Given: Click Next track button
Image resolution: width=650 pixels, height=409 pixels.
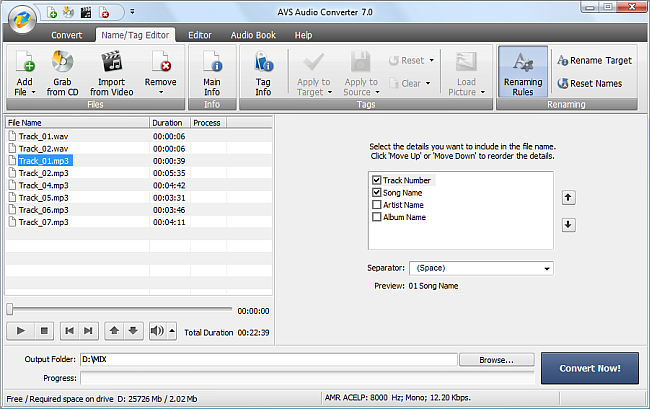Looking at the screenshot, I should pyautogui.click(x=88, y=331).
